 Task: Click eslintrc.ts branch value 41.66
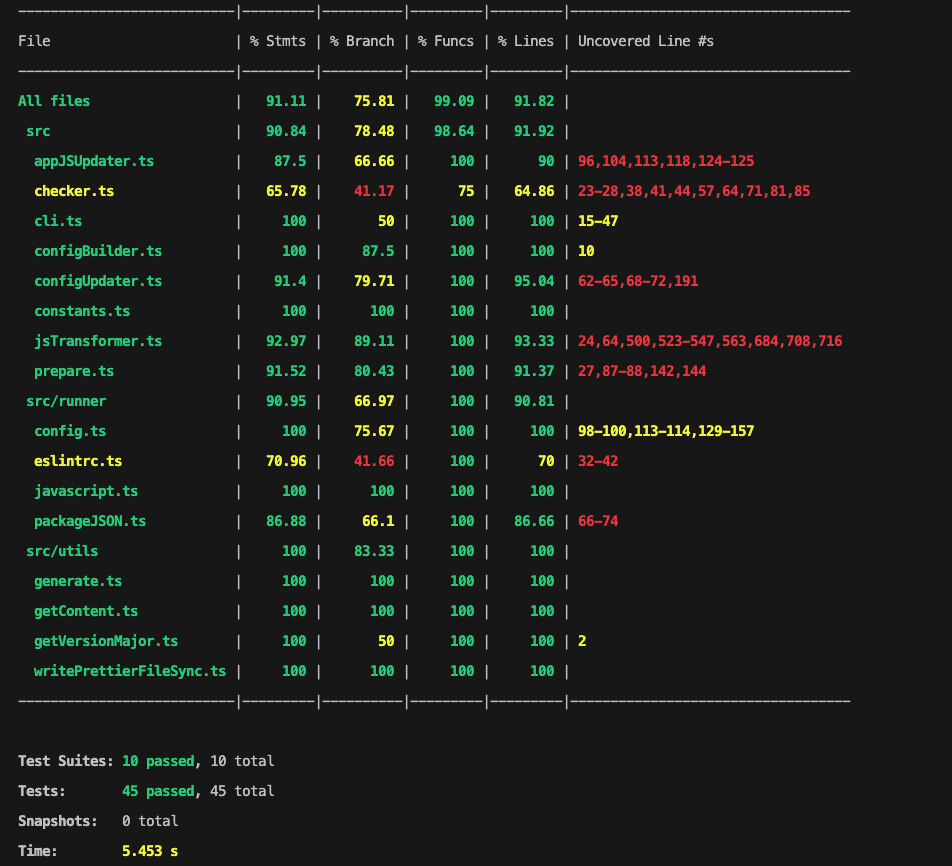tap(374, 462)
